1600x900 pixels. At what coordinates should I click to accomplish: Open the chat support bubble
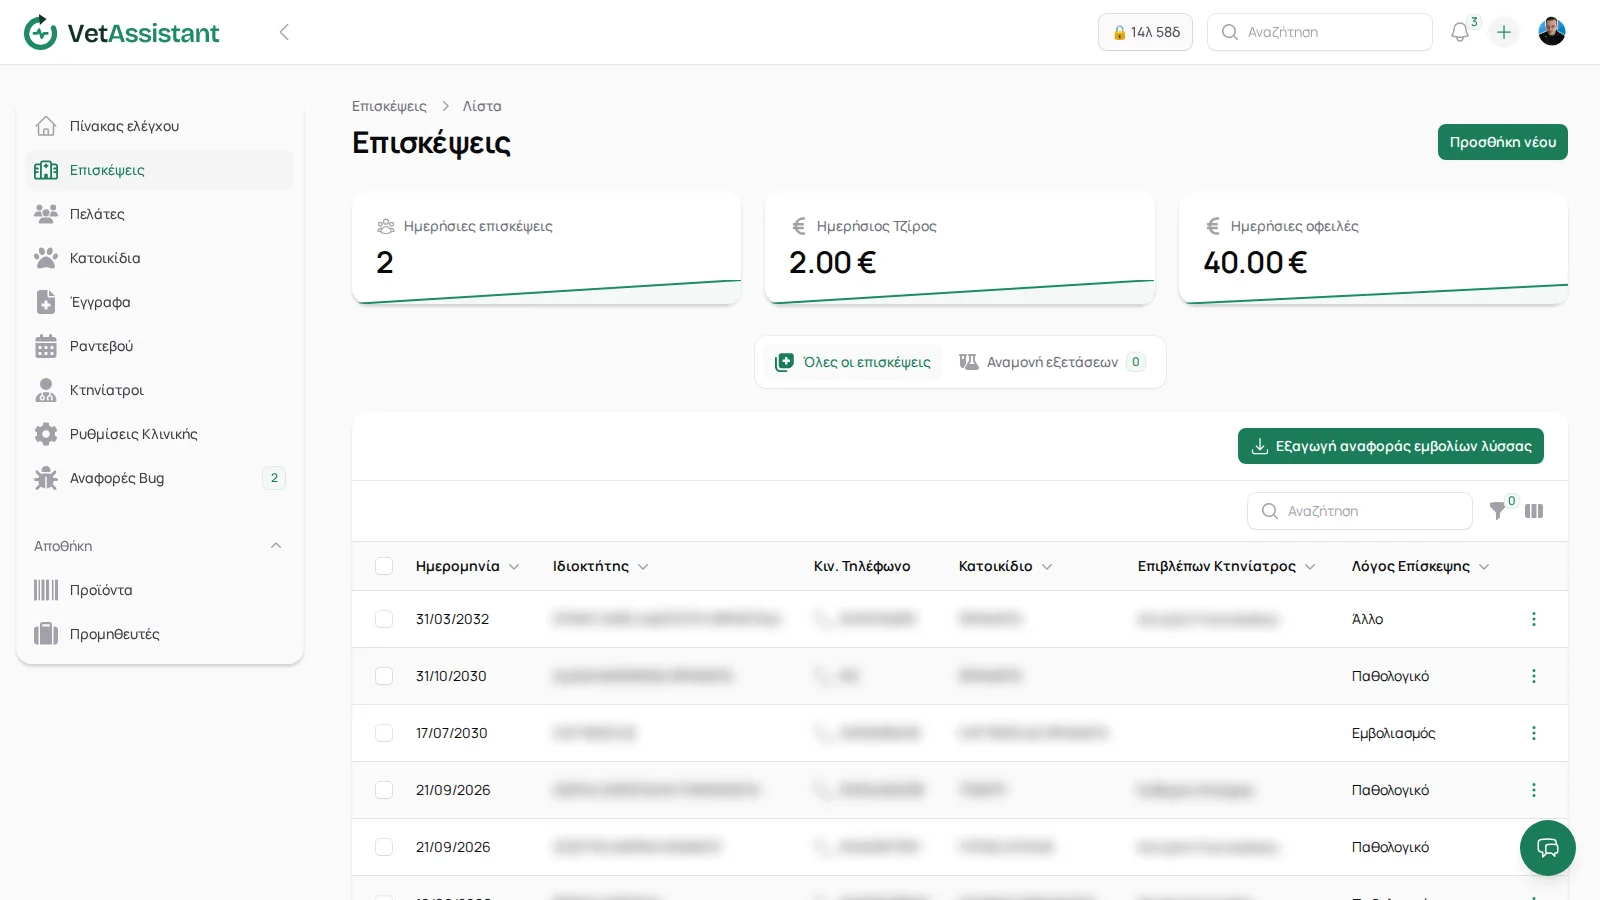point(1548,848)
